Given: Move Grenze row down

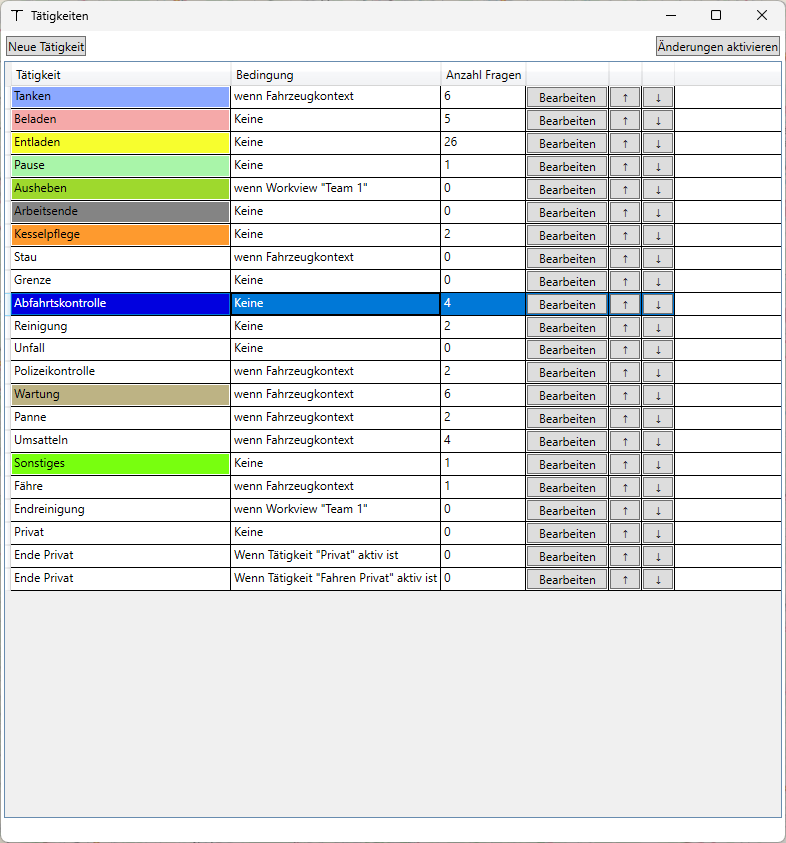Looking at the screenshot, I should tap(658, 282).
